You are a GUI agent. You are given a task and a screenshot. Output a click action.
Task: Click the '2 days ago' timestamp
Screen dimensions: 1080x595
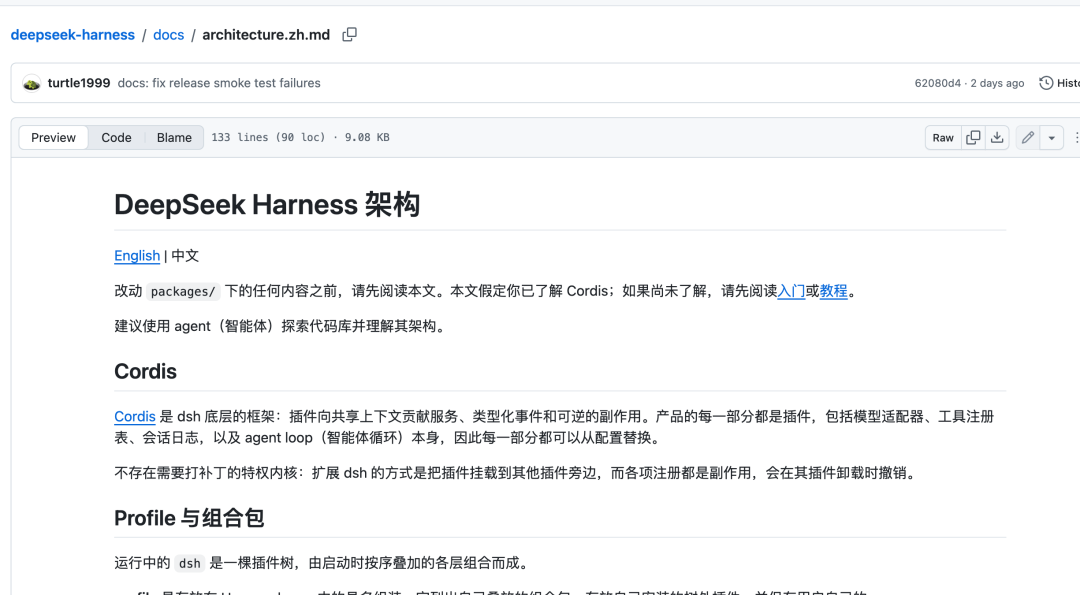[997, 83]
